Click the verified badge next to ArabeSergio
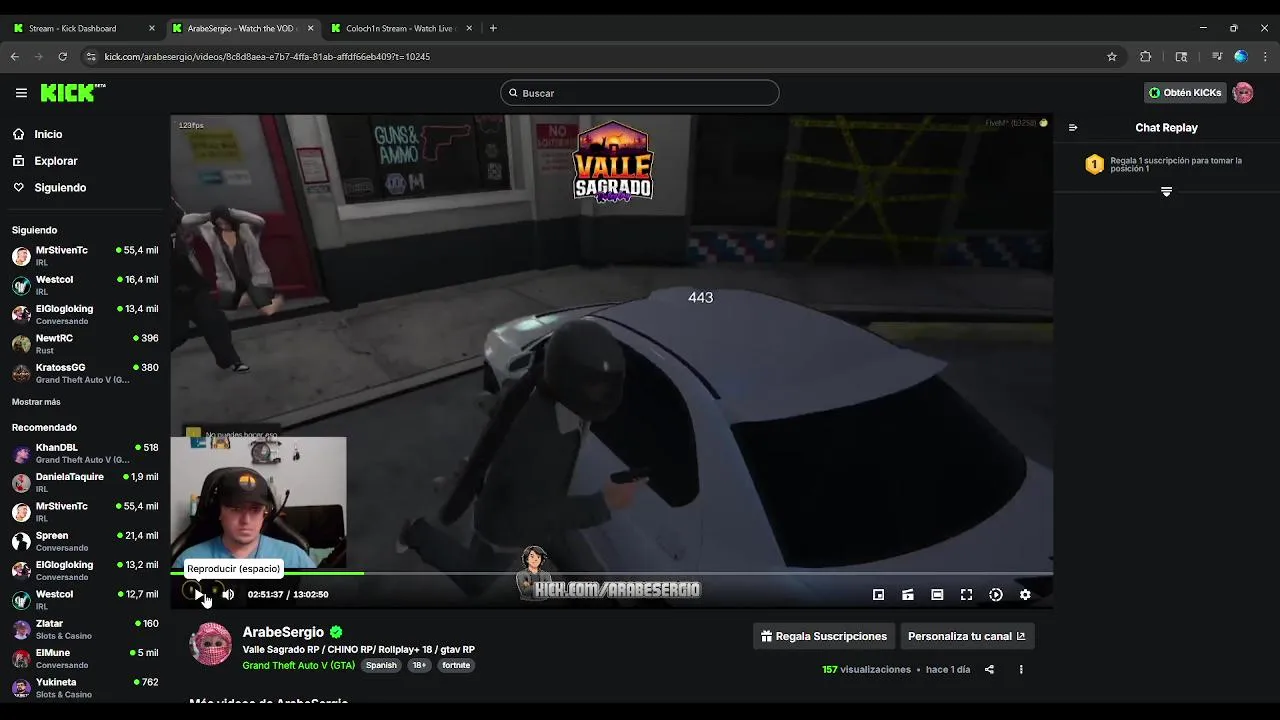 [336, 632]
